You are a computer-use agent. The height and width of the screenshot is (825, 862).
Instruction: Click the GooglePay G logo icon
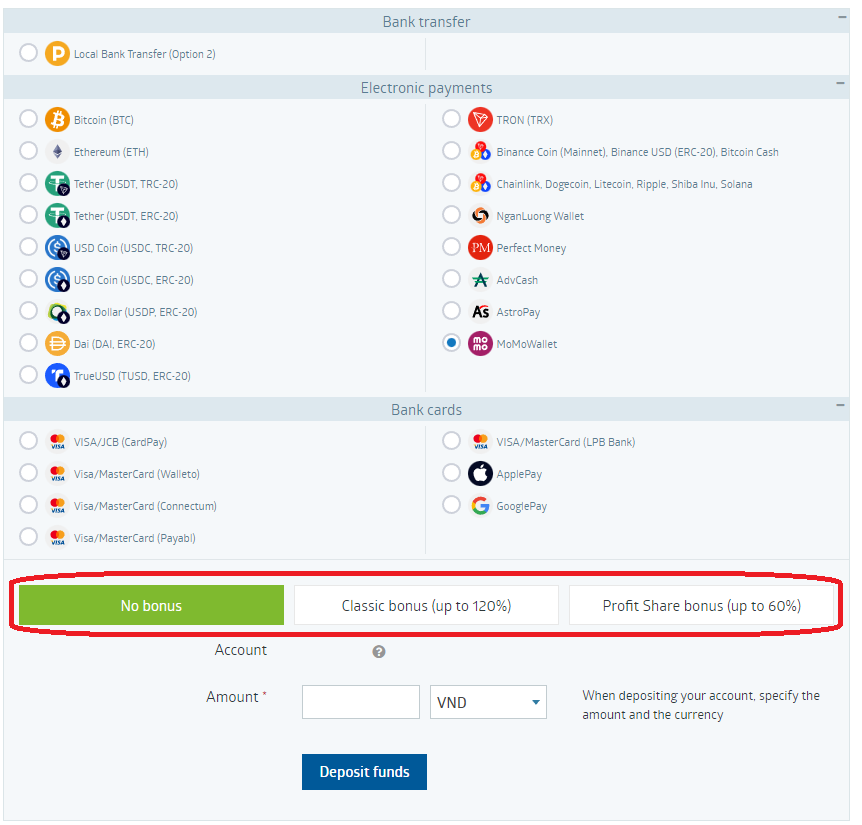480,506
